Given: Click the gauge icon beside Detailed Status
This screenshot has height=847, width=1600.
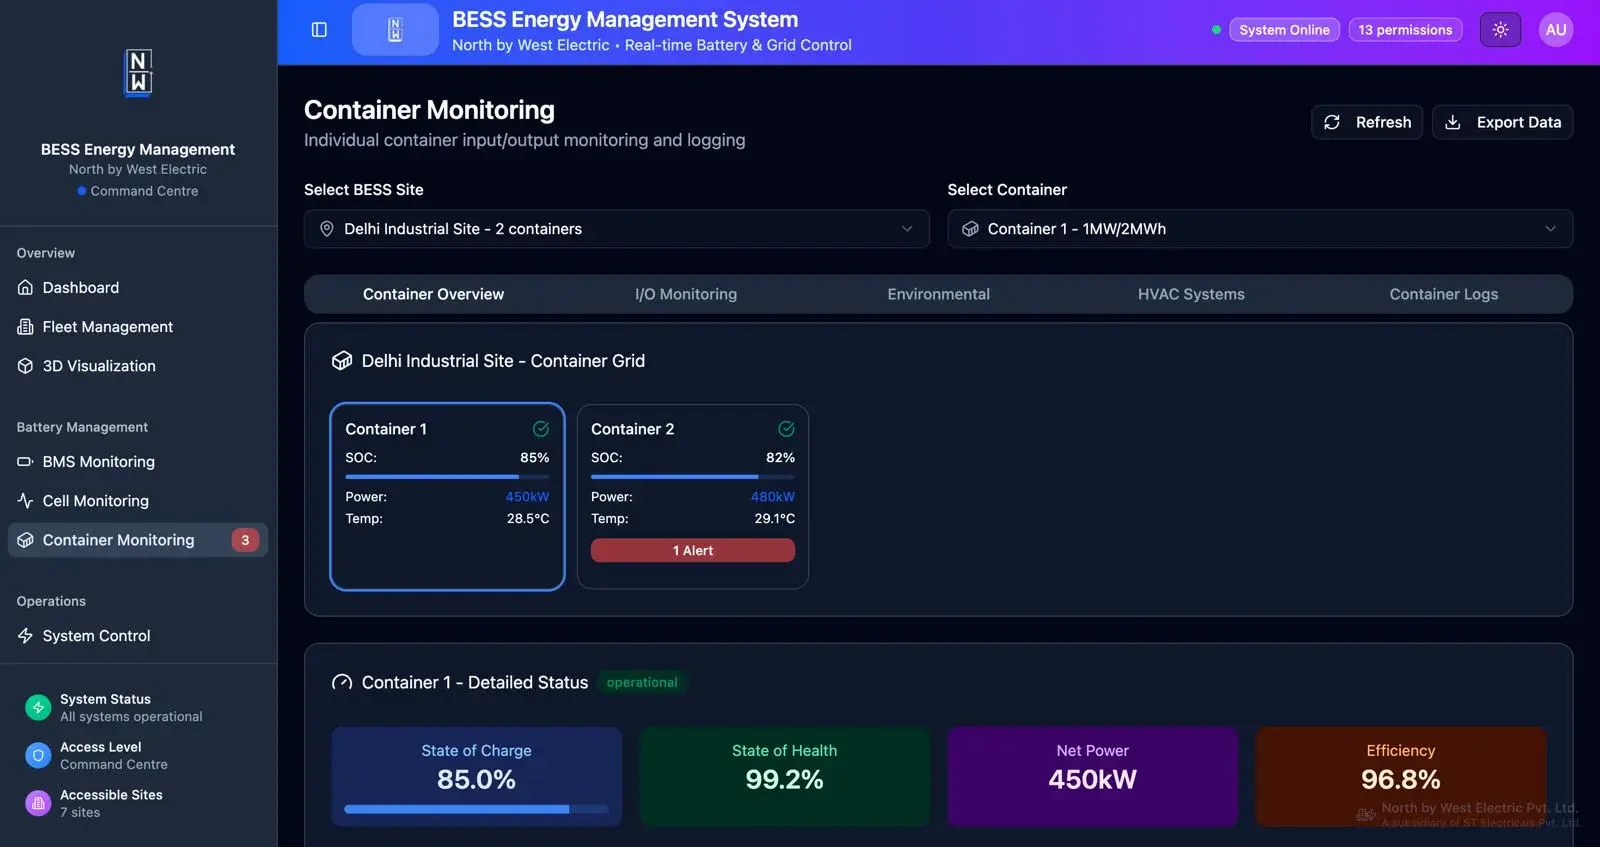Looking at the screenshot, I should 342,683.
